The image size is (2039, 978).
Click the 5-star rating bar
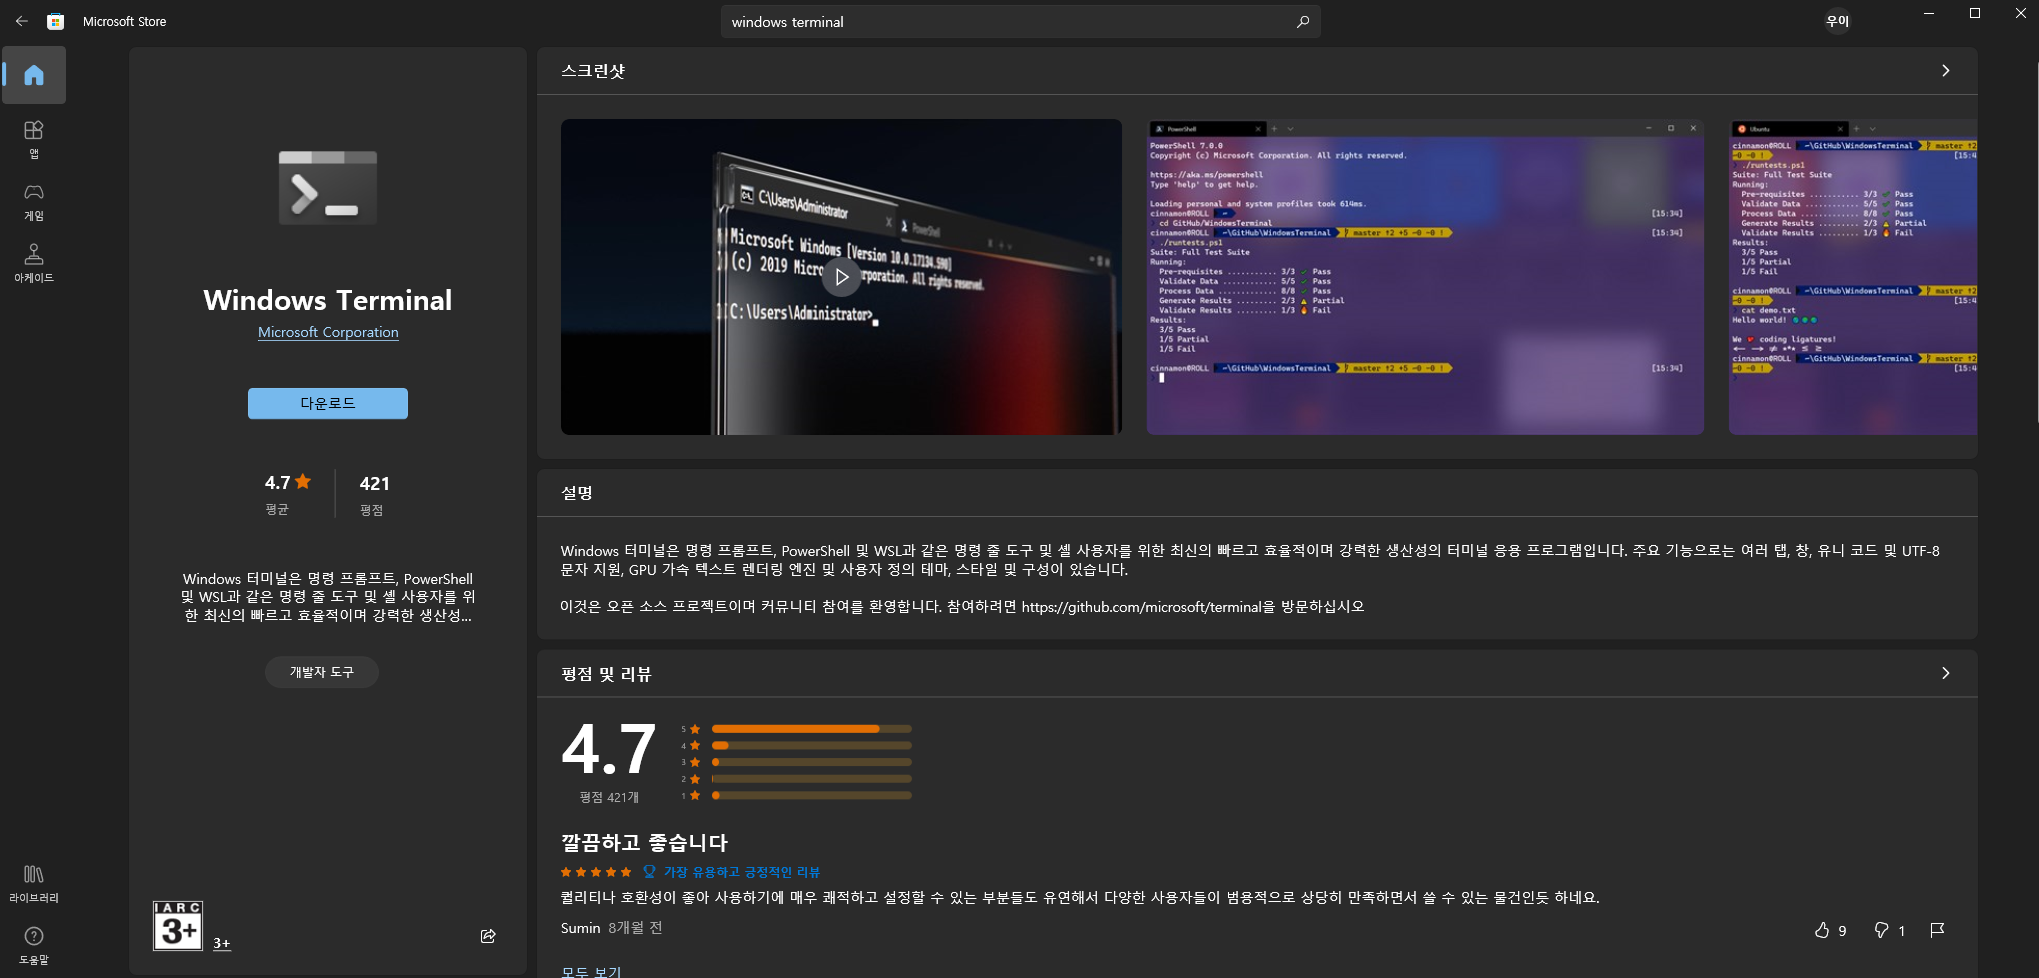pyautogui.click(x=811, y=729)
